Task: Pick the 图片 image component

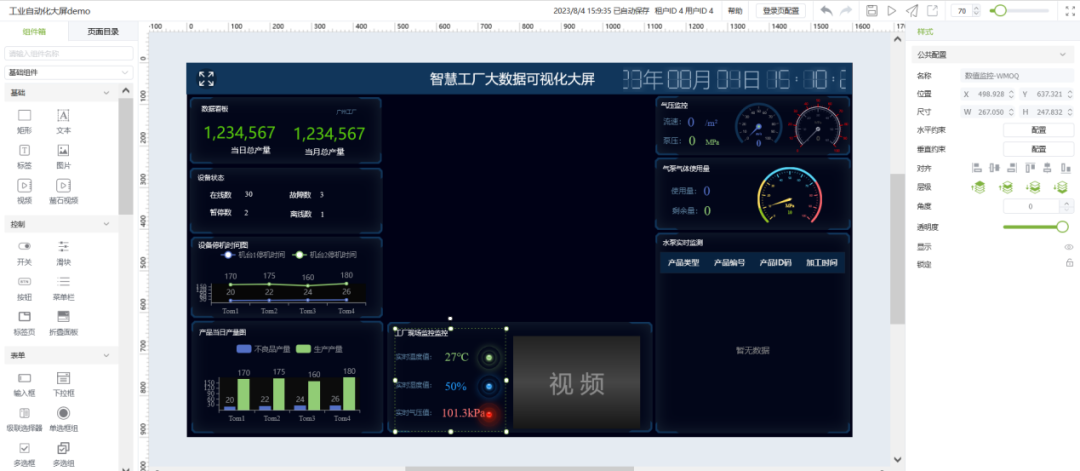Action: point(63,157)
